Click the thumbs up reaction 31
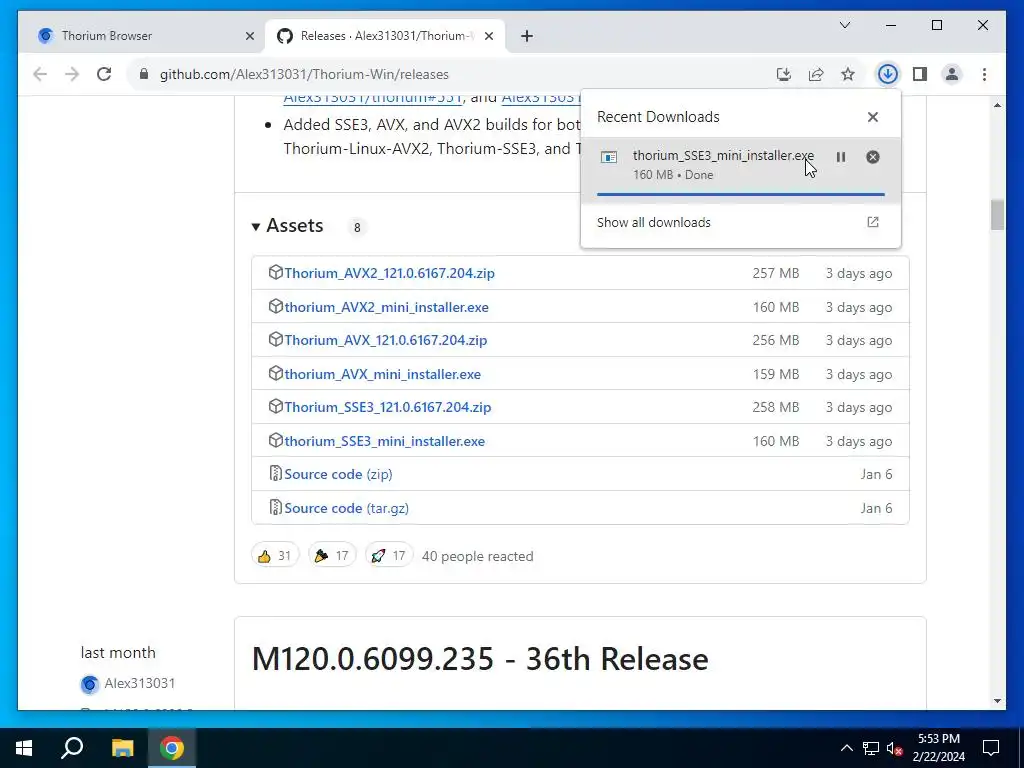The image size is (1024, 768). click(x=275, y=555)
